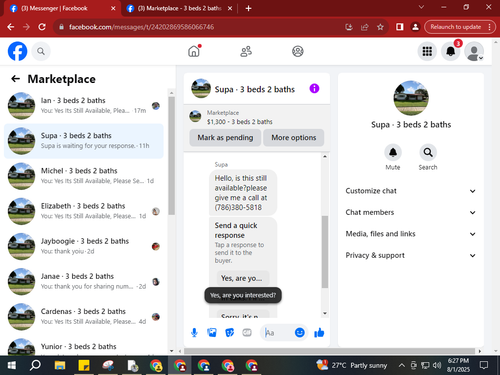Screen dimensions: 500x375
Task: Open Chrome side panel icon
Action: click(399, 27)
